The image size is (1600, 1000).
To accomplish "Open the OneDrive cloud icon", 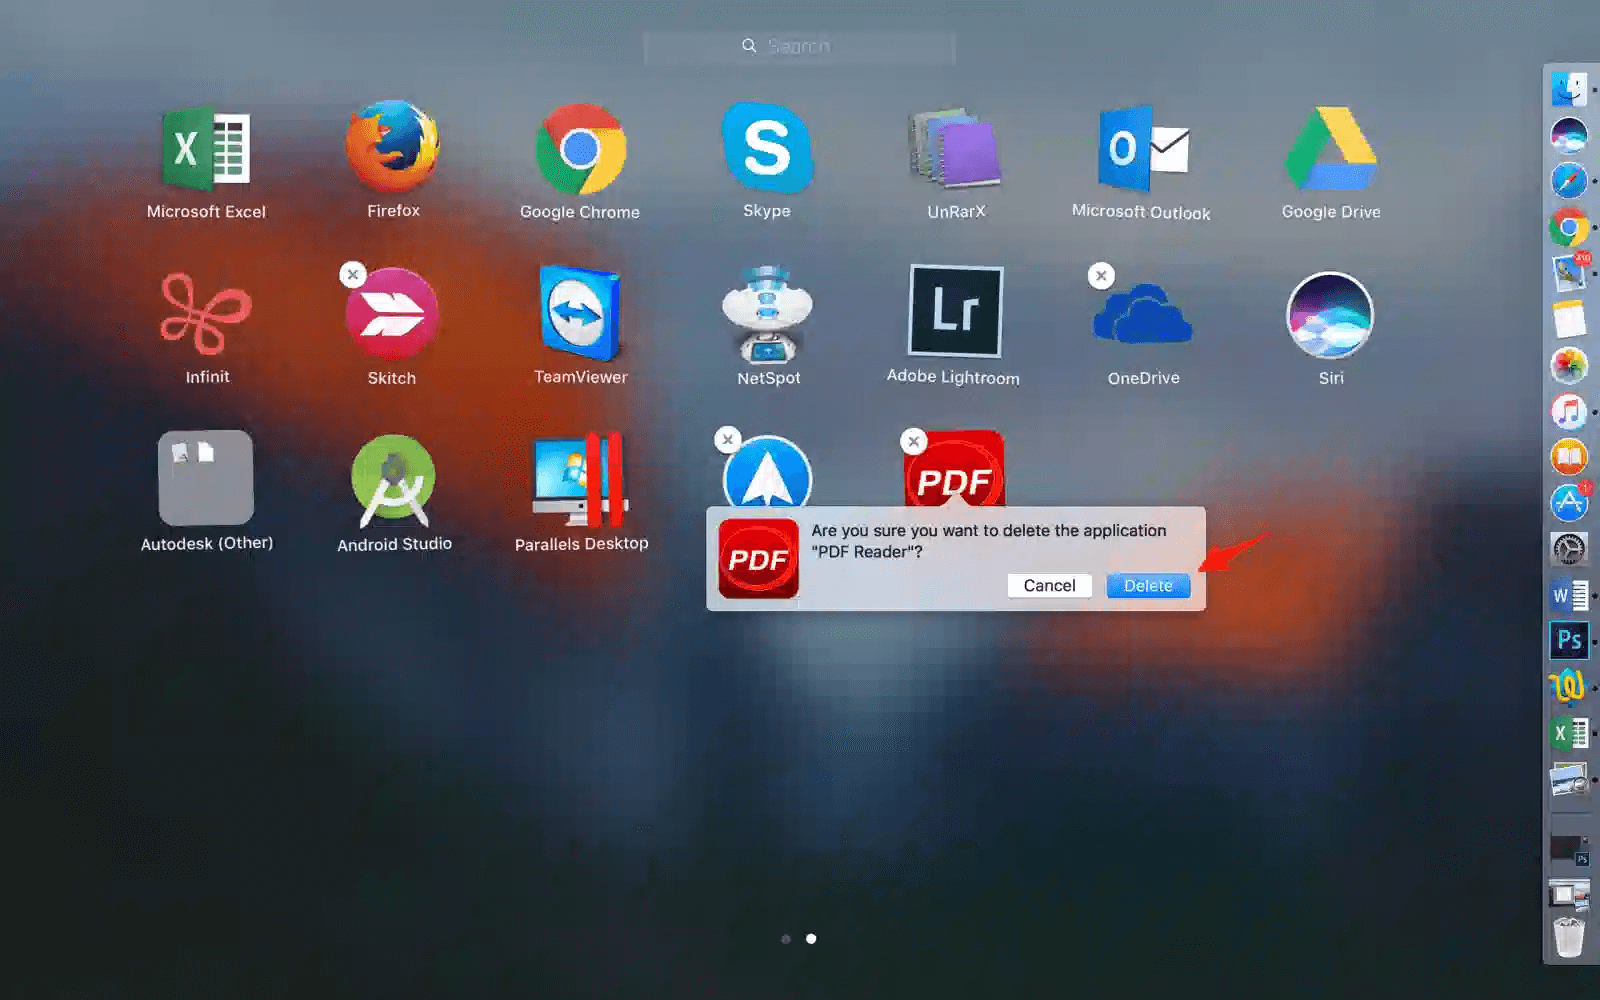I will pos(1143,314).
